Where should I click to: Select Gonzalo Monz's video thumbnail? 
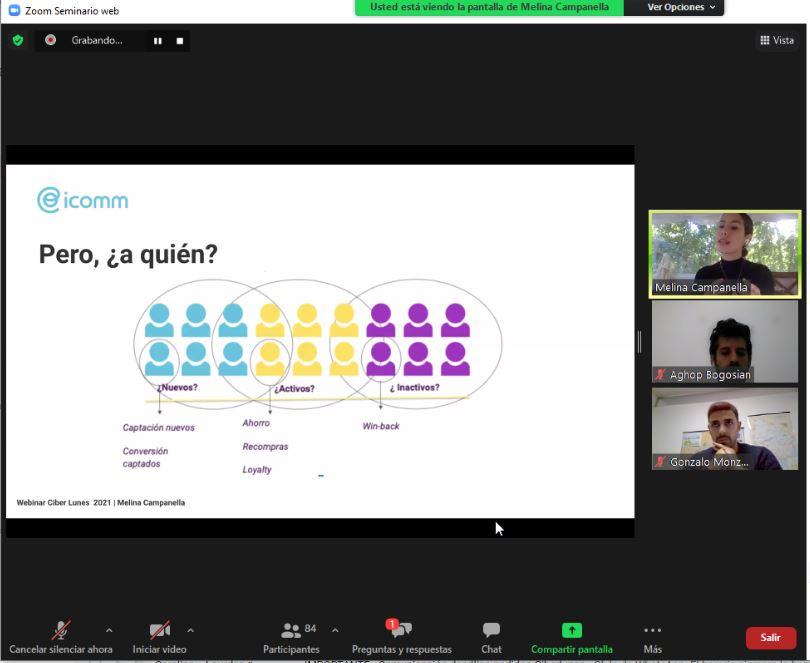[x=724, y=429]
